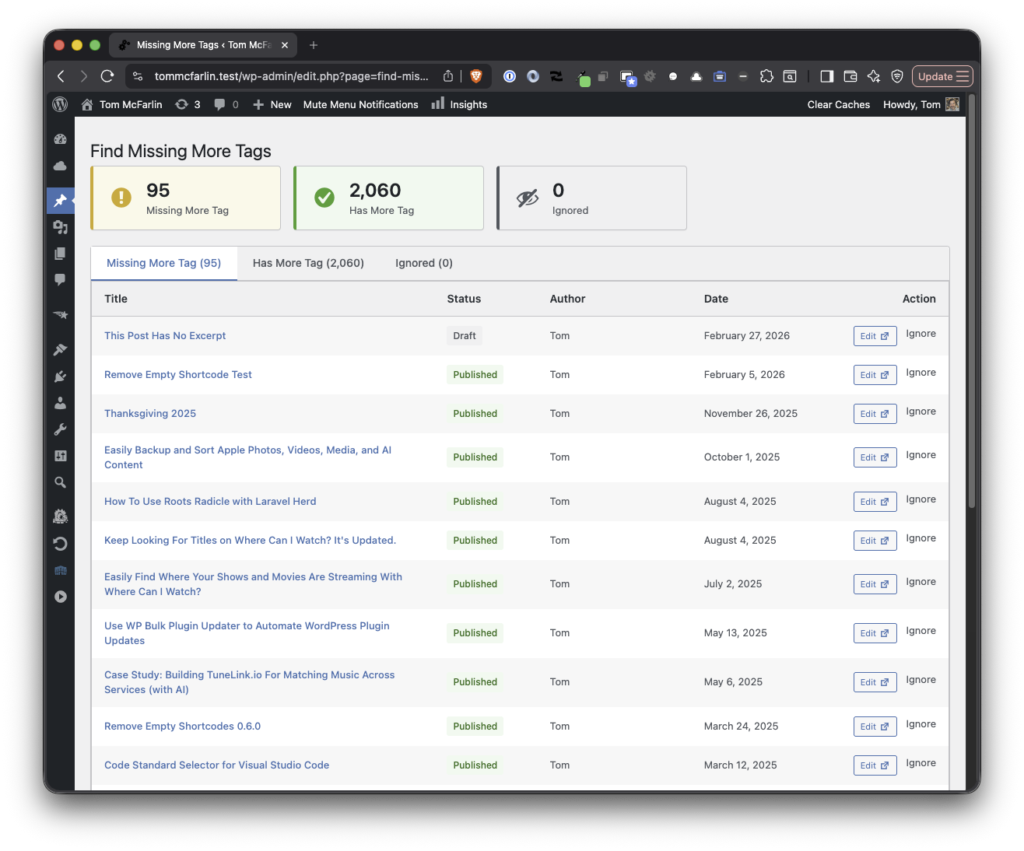
Task: Open the browser extensions puzzle icon
Action: click(766, 76)
